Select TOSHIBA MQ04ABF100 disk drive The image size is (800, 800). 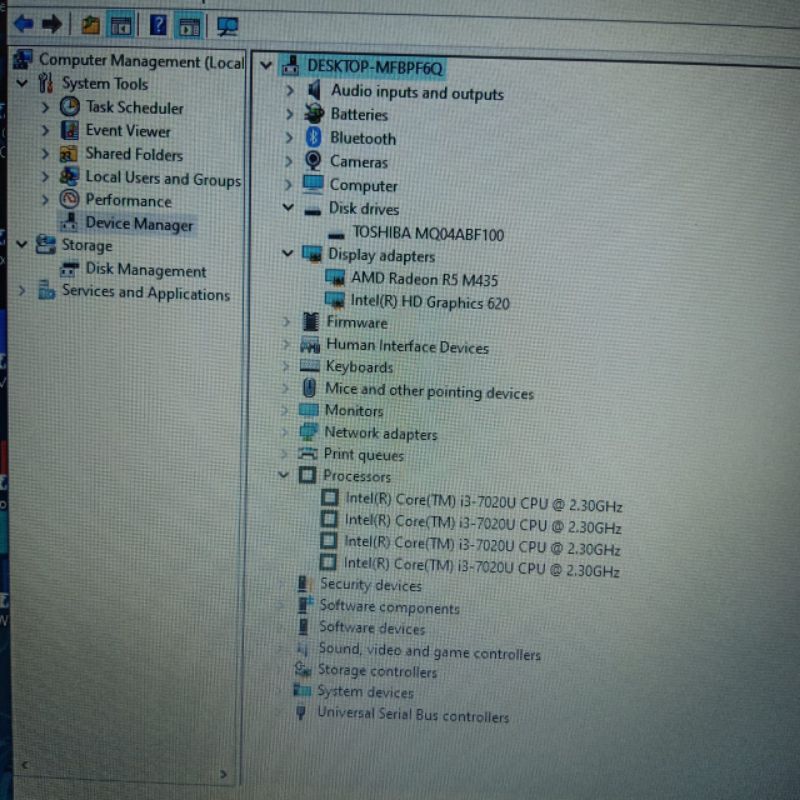pos(428,234)
